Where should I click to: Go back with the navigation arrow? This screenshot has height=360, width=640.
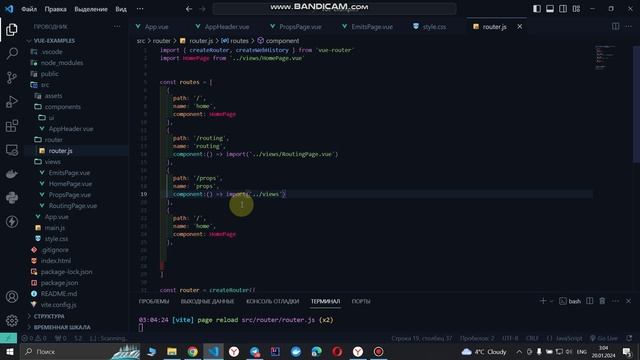pyautogui.click(x=189, y=9)
